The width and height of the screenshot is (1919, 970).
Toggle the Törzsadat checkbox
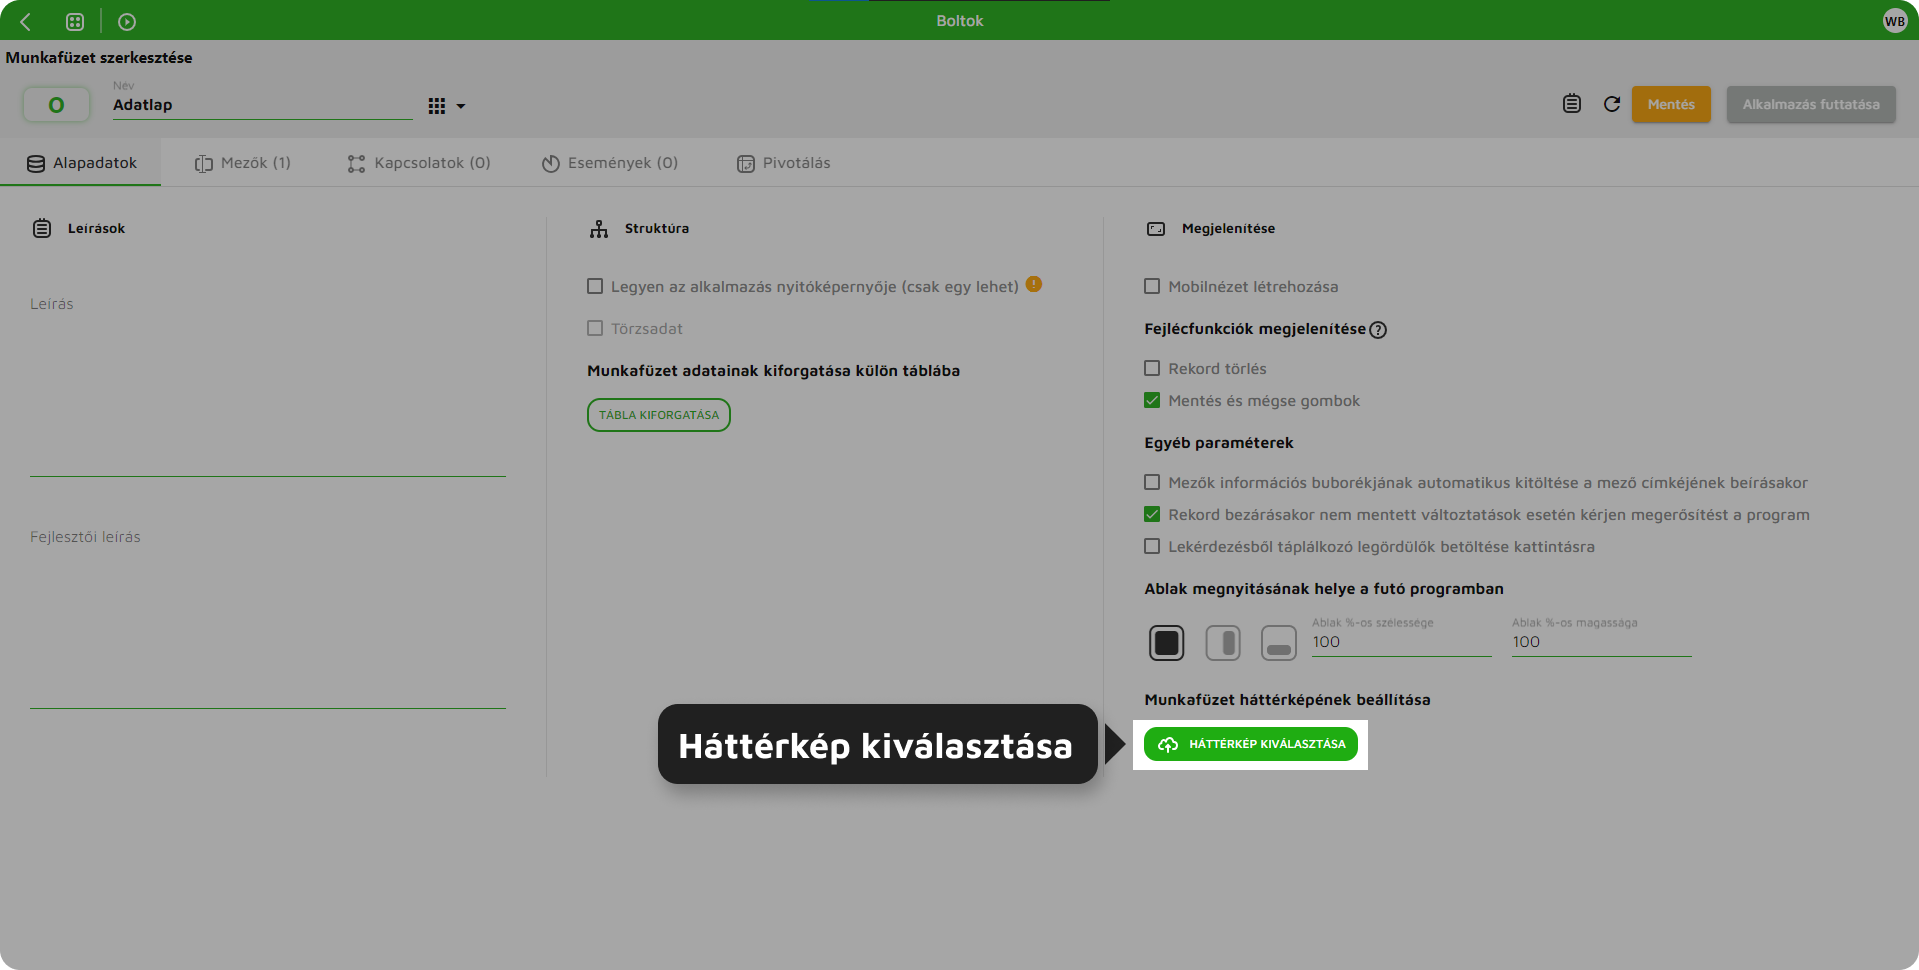pos(595,328)
